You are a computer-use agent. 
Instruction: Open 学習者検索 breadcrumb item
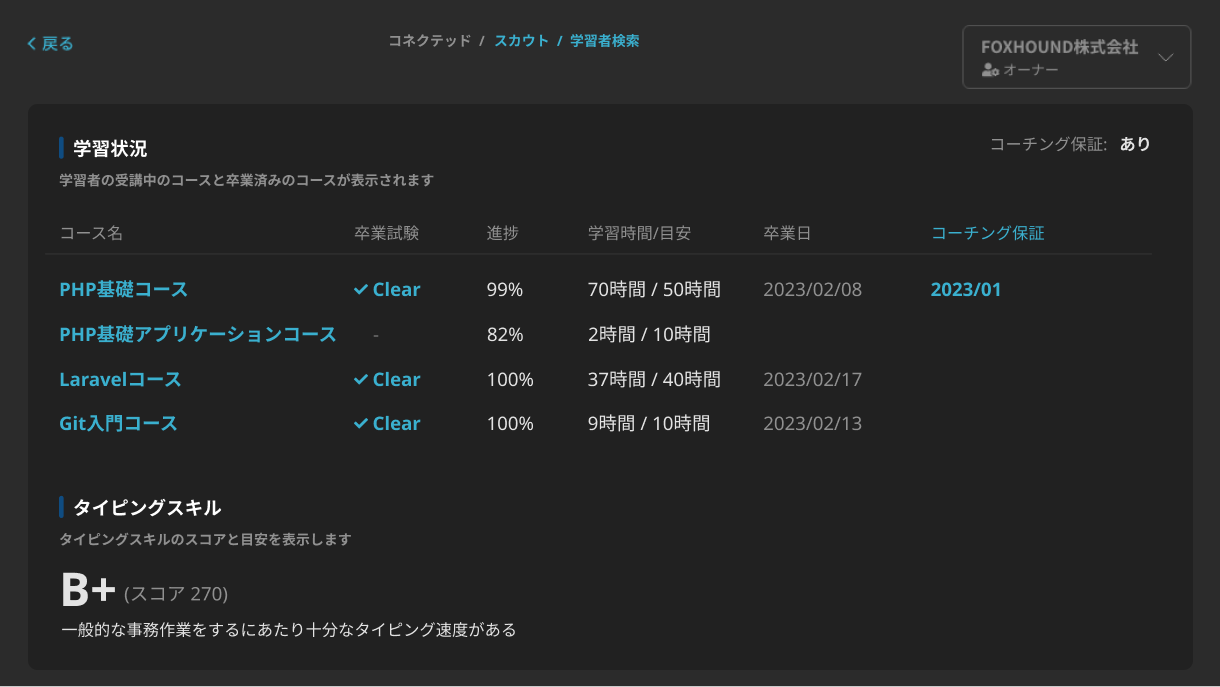[x=604, y=41]
